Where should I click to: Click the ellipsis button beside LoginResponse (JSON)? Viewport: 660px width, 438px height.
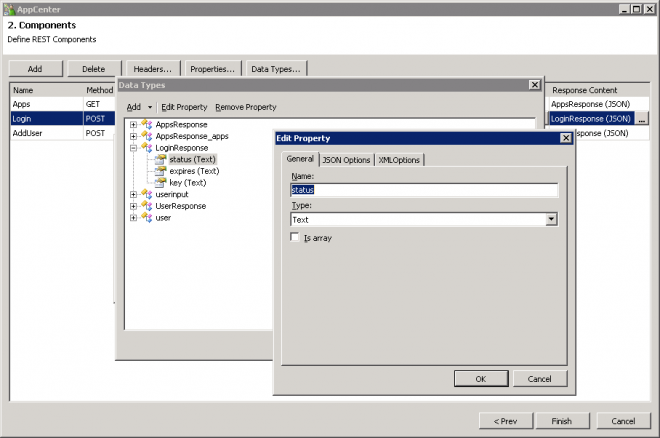(x=641, y=119)
